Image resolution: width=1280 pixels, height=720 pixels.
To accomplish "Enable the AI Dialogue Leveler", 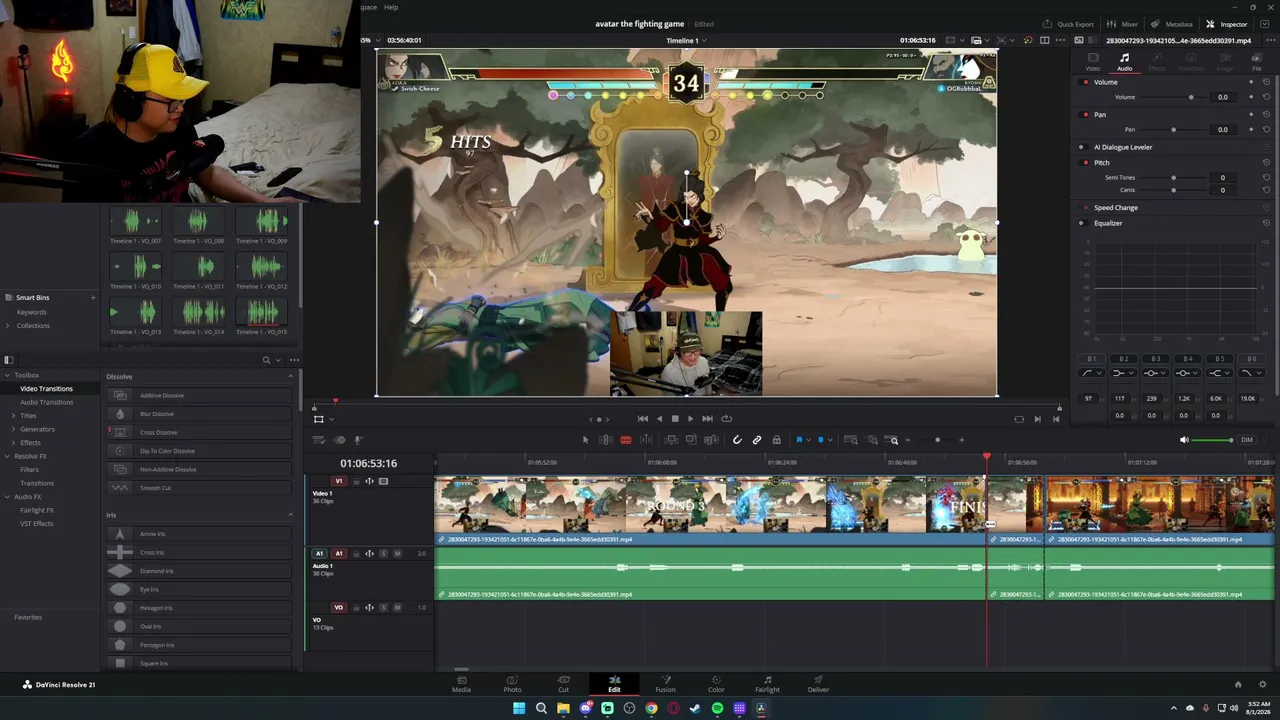I will (1081, 147).
